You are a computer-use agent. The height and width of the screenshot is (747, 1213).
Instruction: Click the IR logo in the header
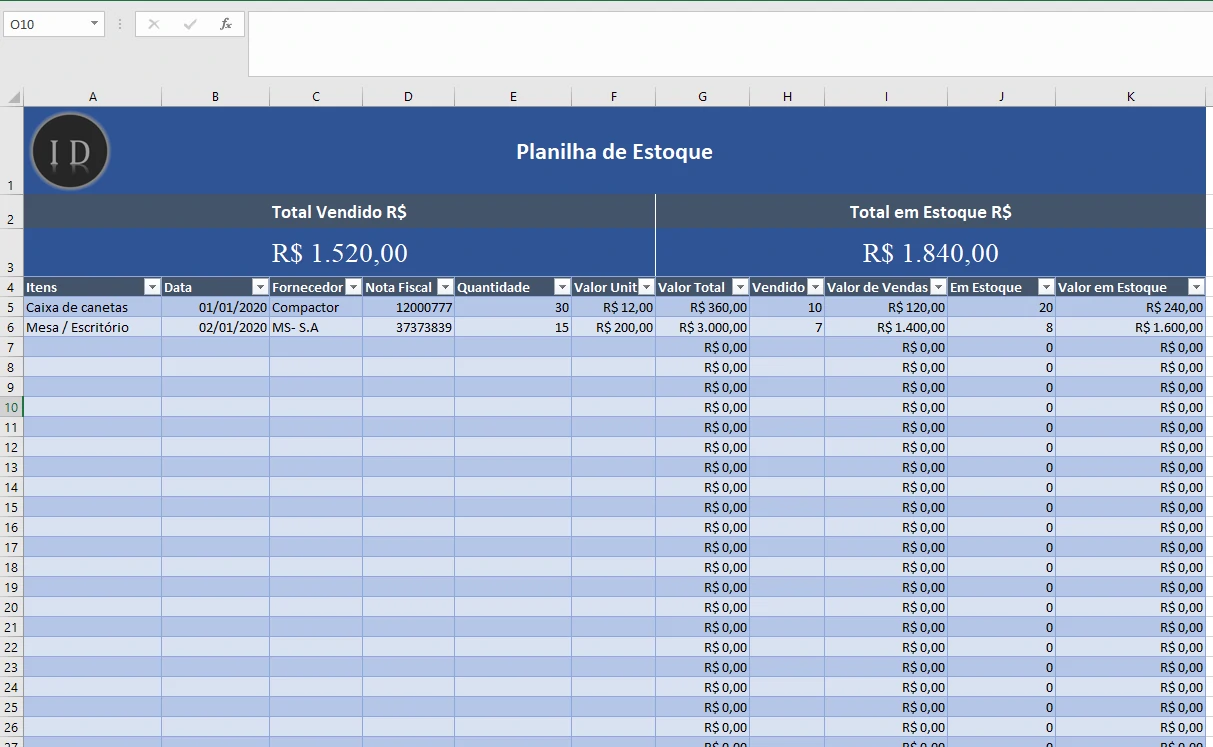tap(69, 151)
